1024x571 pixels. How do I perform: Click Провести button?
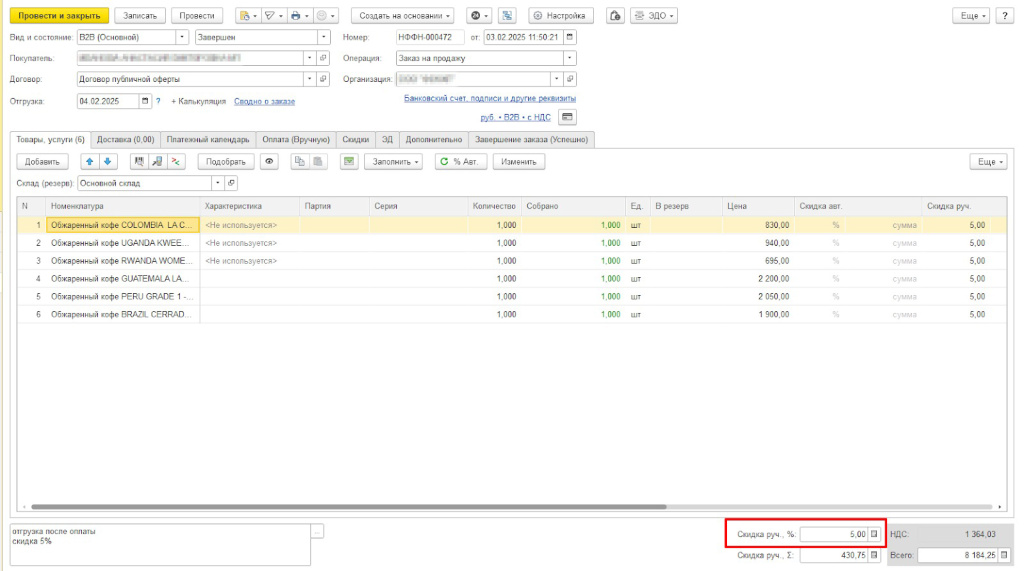(x=197, y=16)
